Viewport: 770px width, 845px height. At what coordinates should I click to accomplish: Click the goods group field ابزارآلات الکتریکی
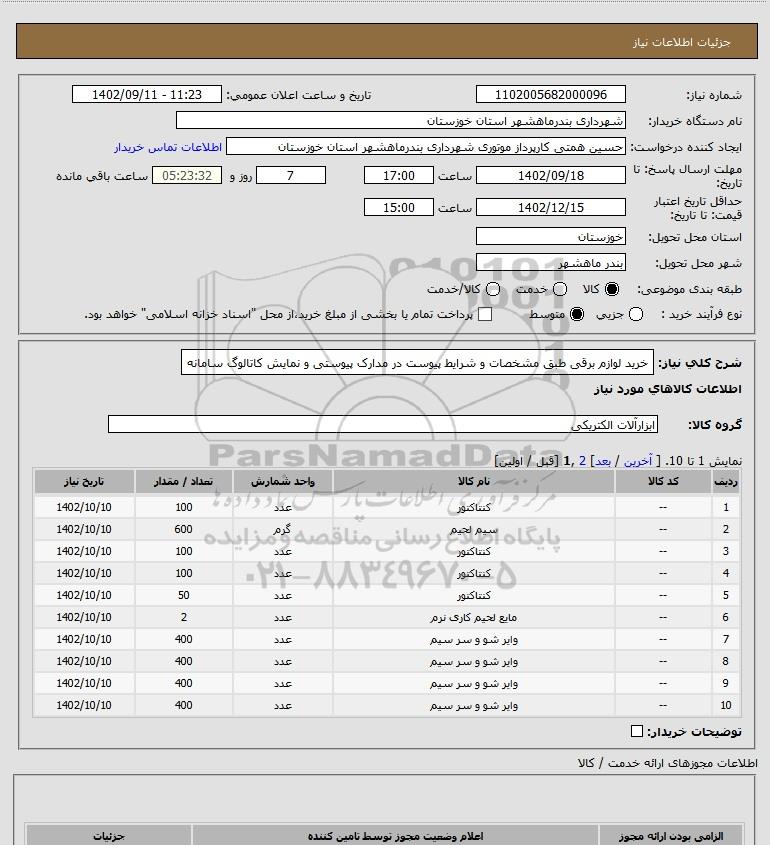click(383, 424)
